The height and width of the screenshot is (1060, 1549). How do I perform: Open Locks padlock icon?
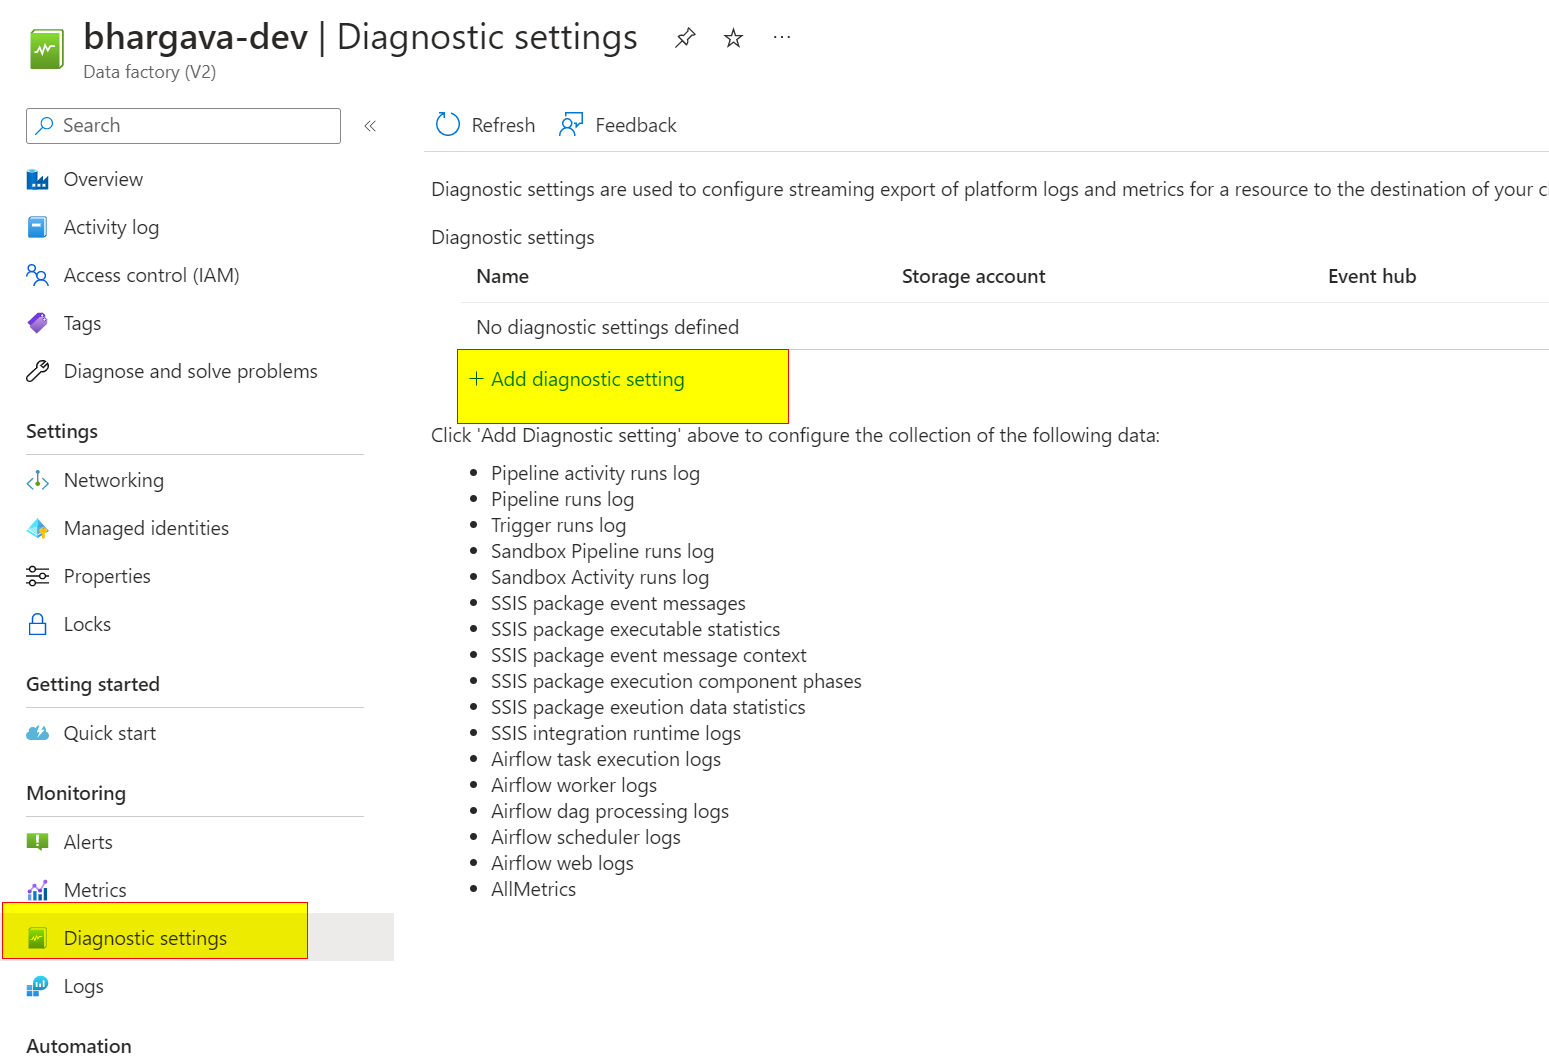pos(38,625)
